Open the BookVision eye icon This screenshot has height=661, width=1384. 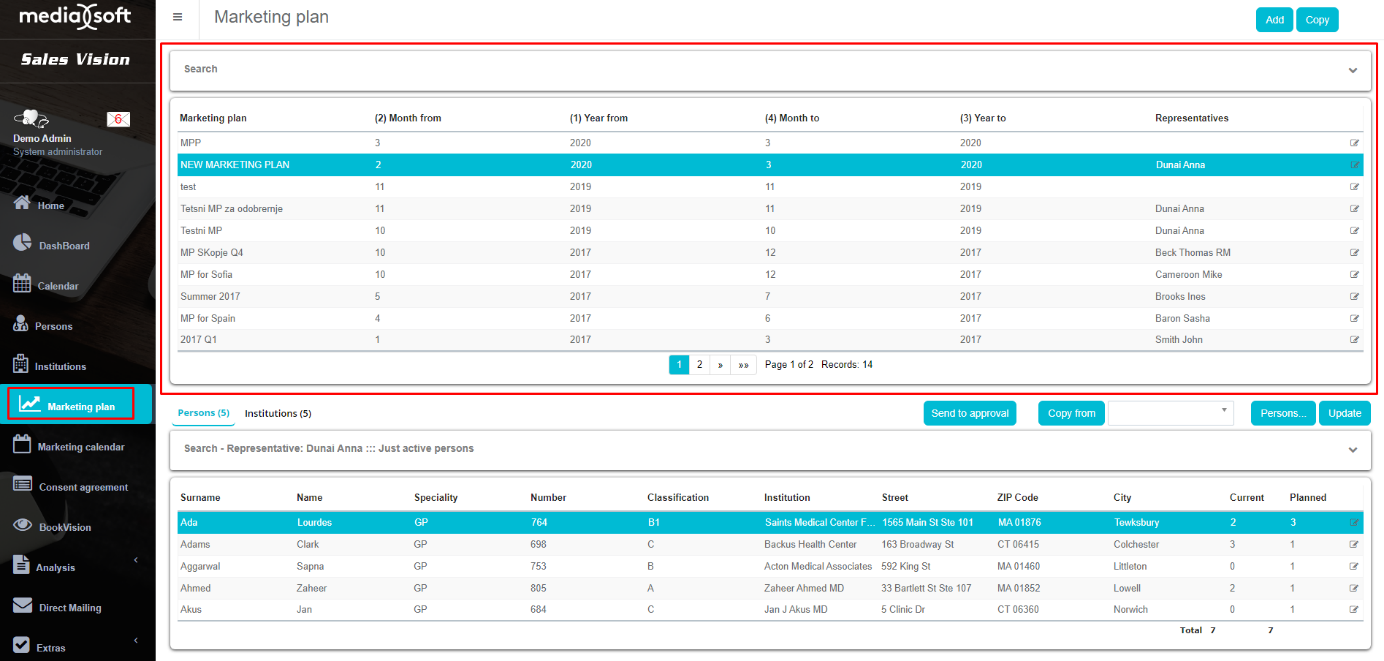coord(22,526)
